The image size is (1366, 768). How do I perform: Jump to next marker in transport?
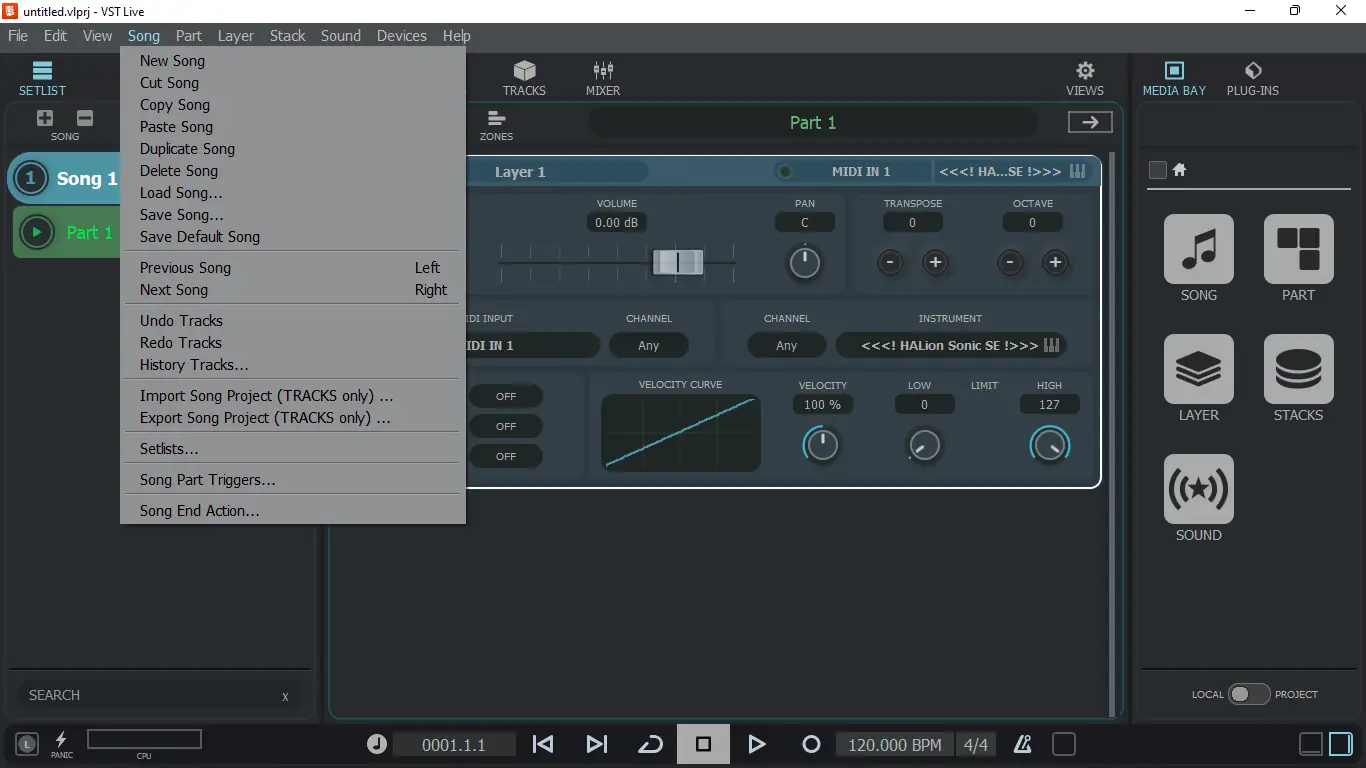[597, 744]
